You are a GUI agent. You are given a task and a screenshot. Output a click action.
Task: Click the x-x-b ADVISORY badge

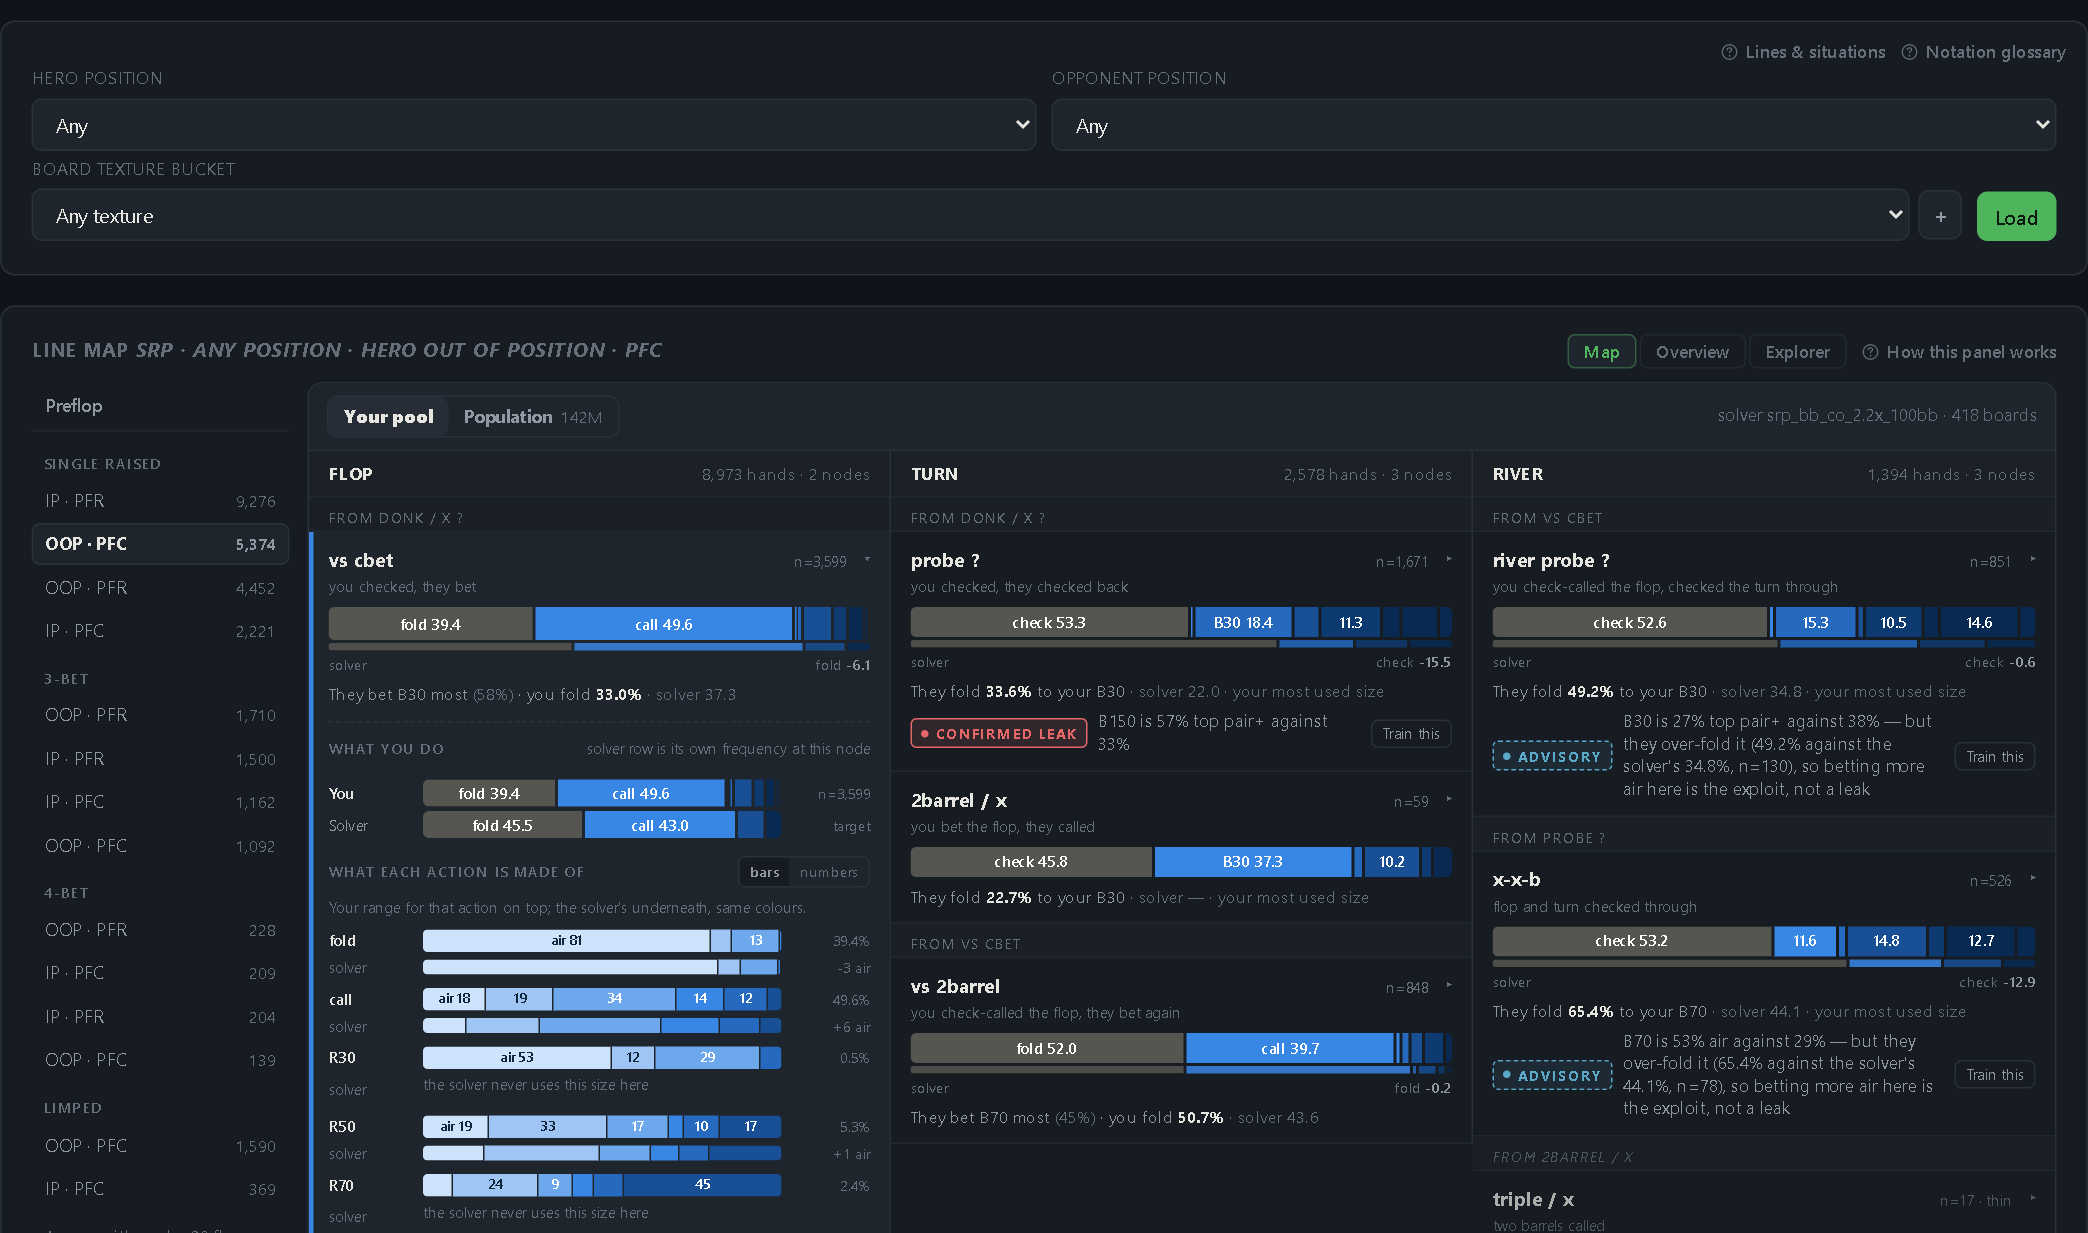click(1552, 1076)
